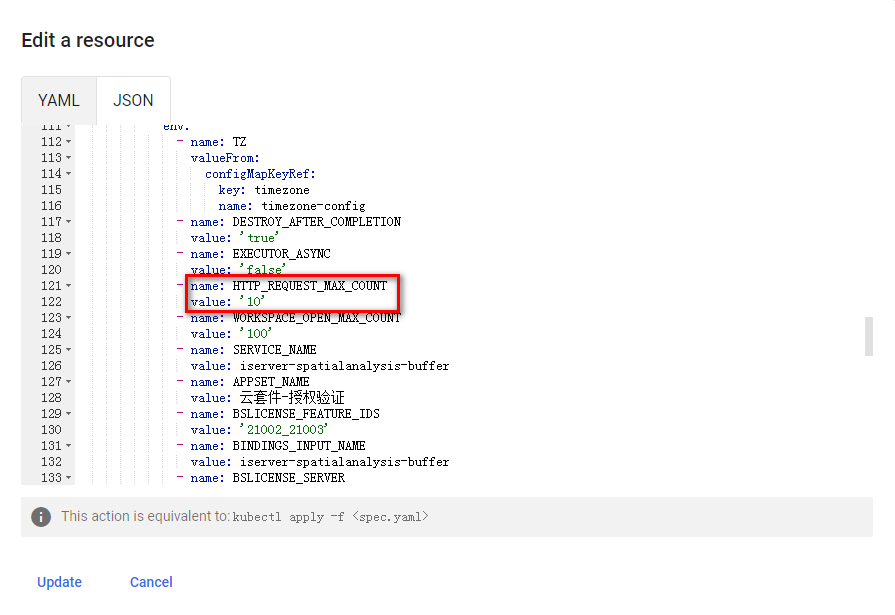Screen dimensions: 895x615
Task: Click EXECUTOR_ASYNC on line 119
Action: click(281, 254)
